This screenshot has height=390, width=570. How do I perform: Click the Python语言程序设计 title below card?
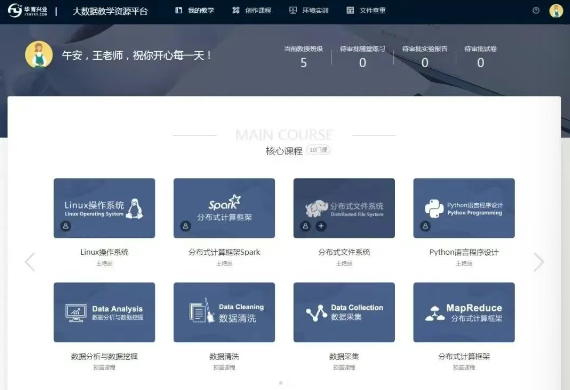464,252
